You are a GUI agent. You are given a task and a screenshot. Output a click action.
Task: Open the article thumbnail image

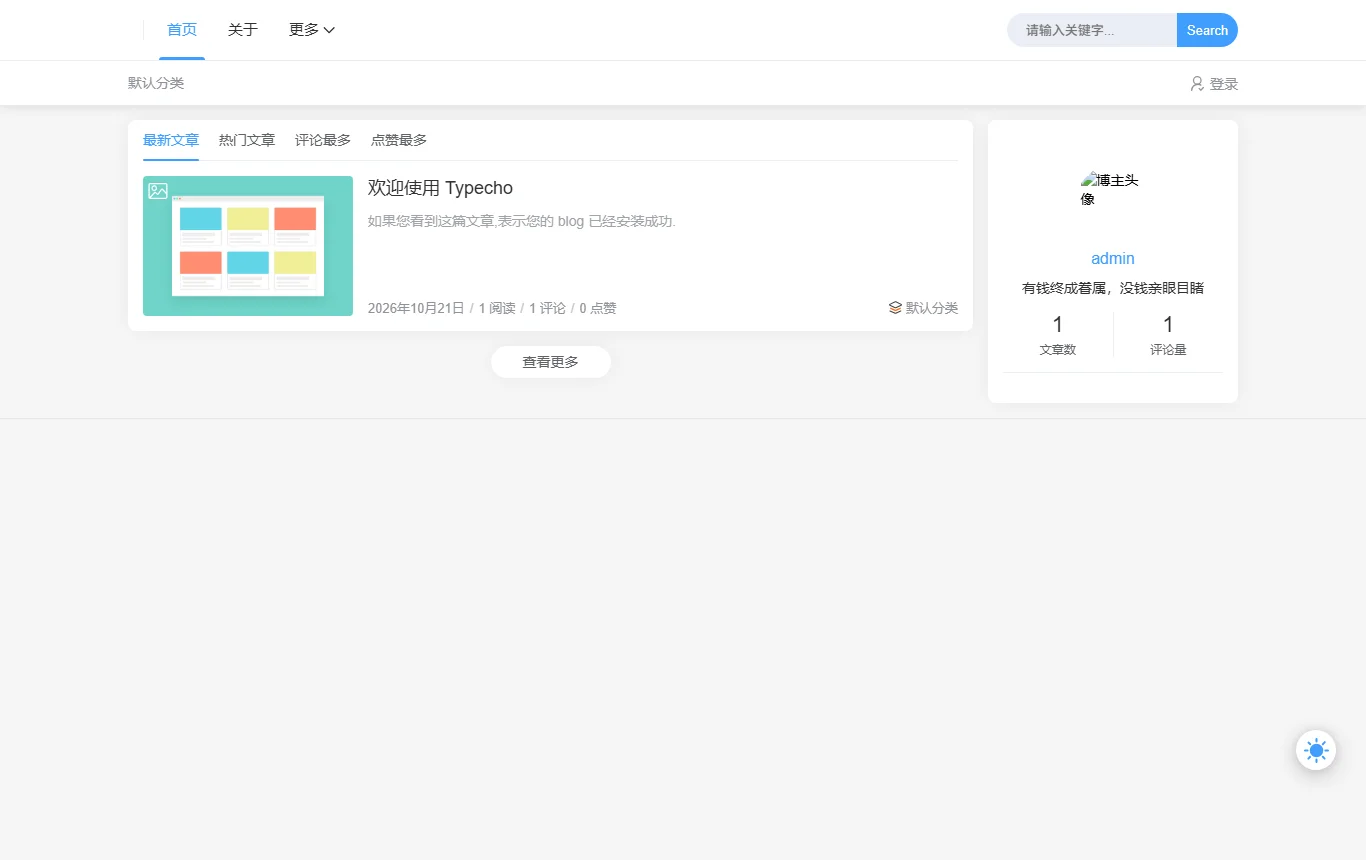coord(248,246)
